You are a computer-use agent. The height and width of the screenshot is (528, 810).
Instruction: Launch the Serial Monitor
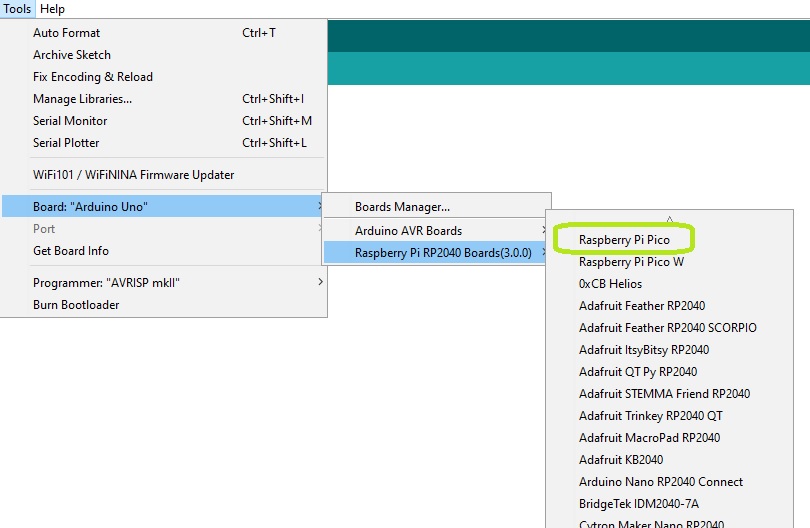[70, 121]
